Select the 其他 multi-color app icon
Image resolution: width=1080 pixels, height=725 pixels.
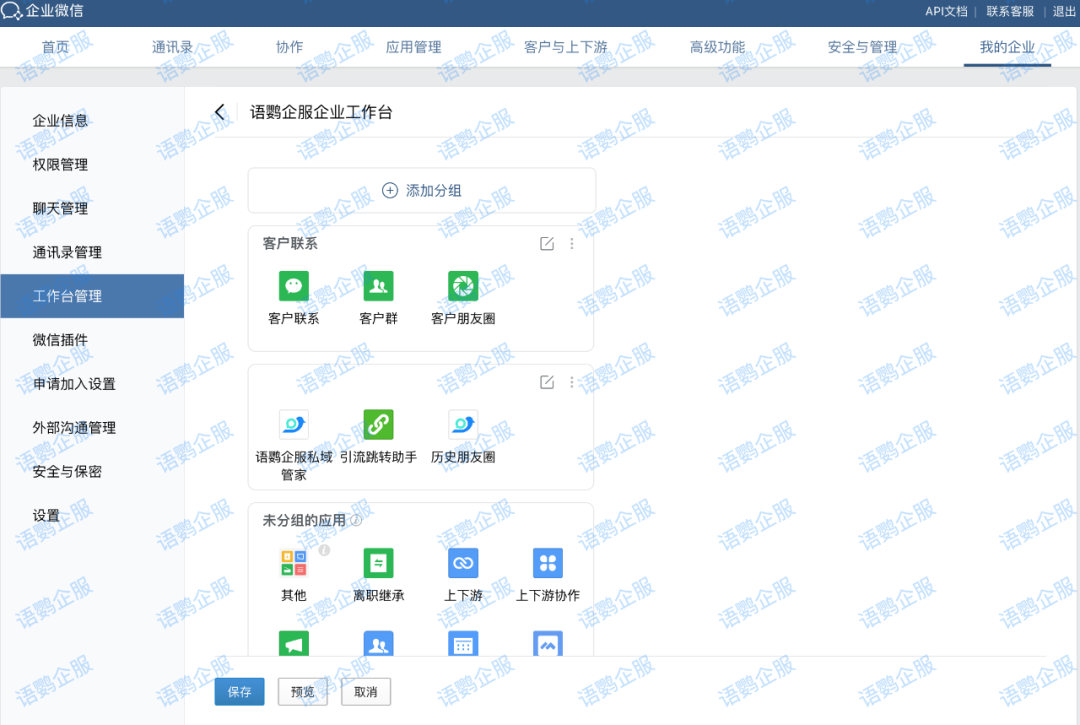(293, 563)
